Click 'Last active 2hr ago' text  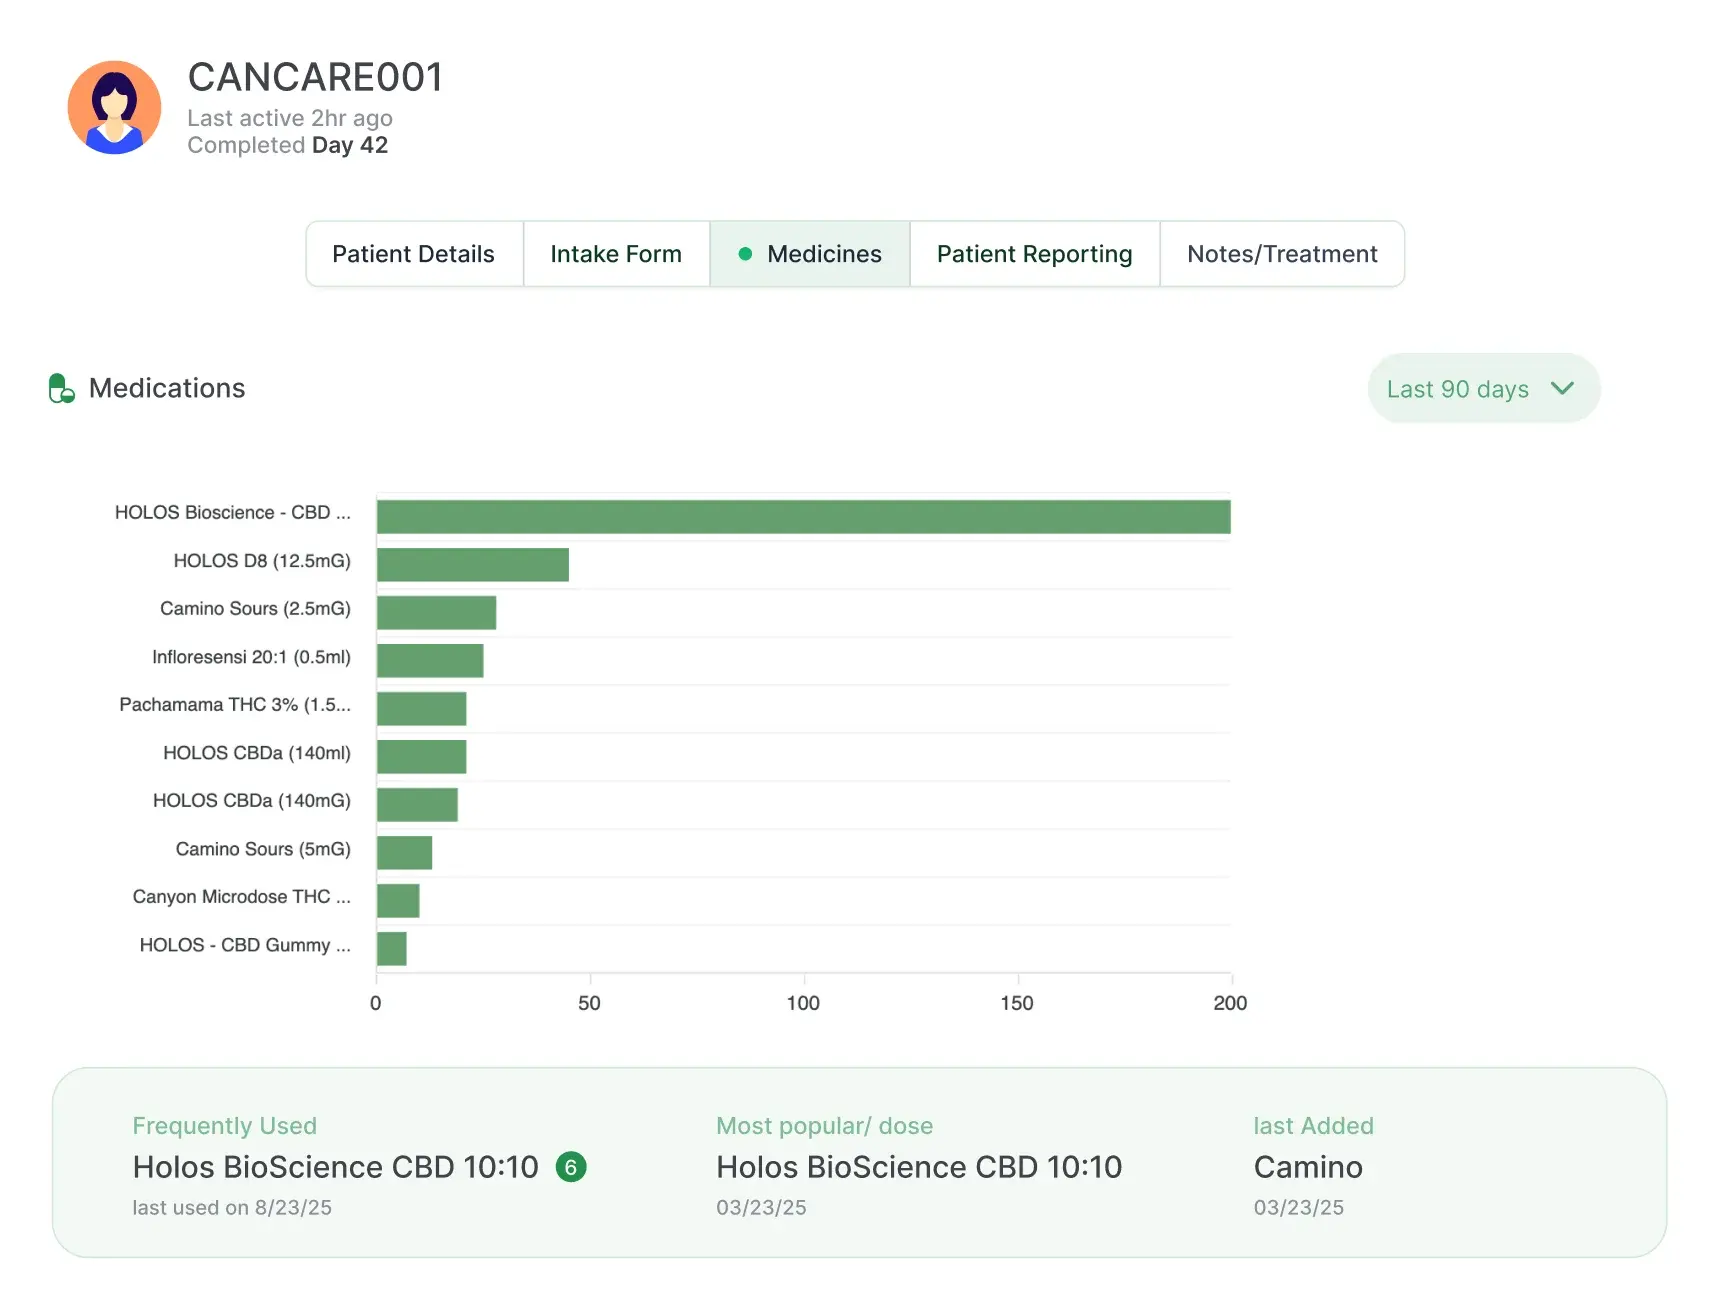(290, 118)
